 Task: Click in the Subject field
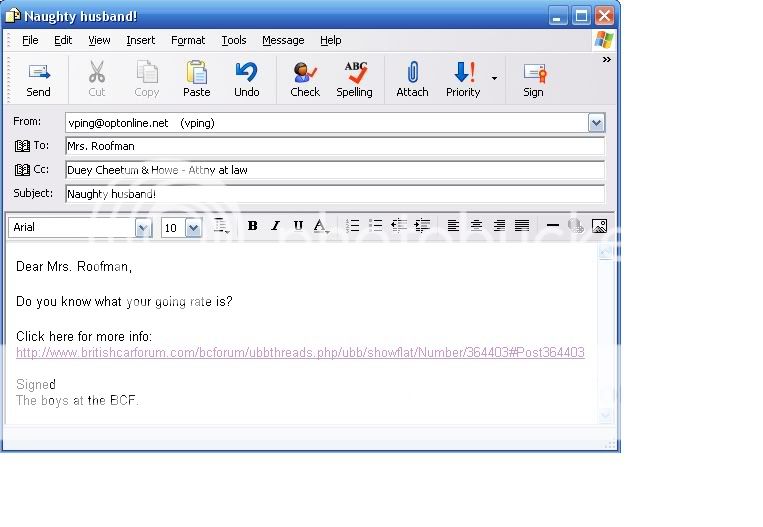click(x=334, y=194)
